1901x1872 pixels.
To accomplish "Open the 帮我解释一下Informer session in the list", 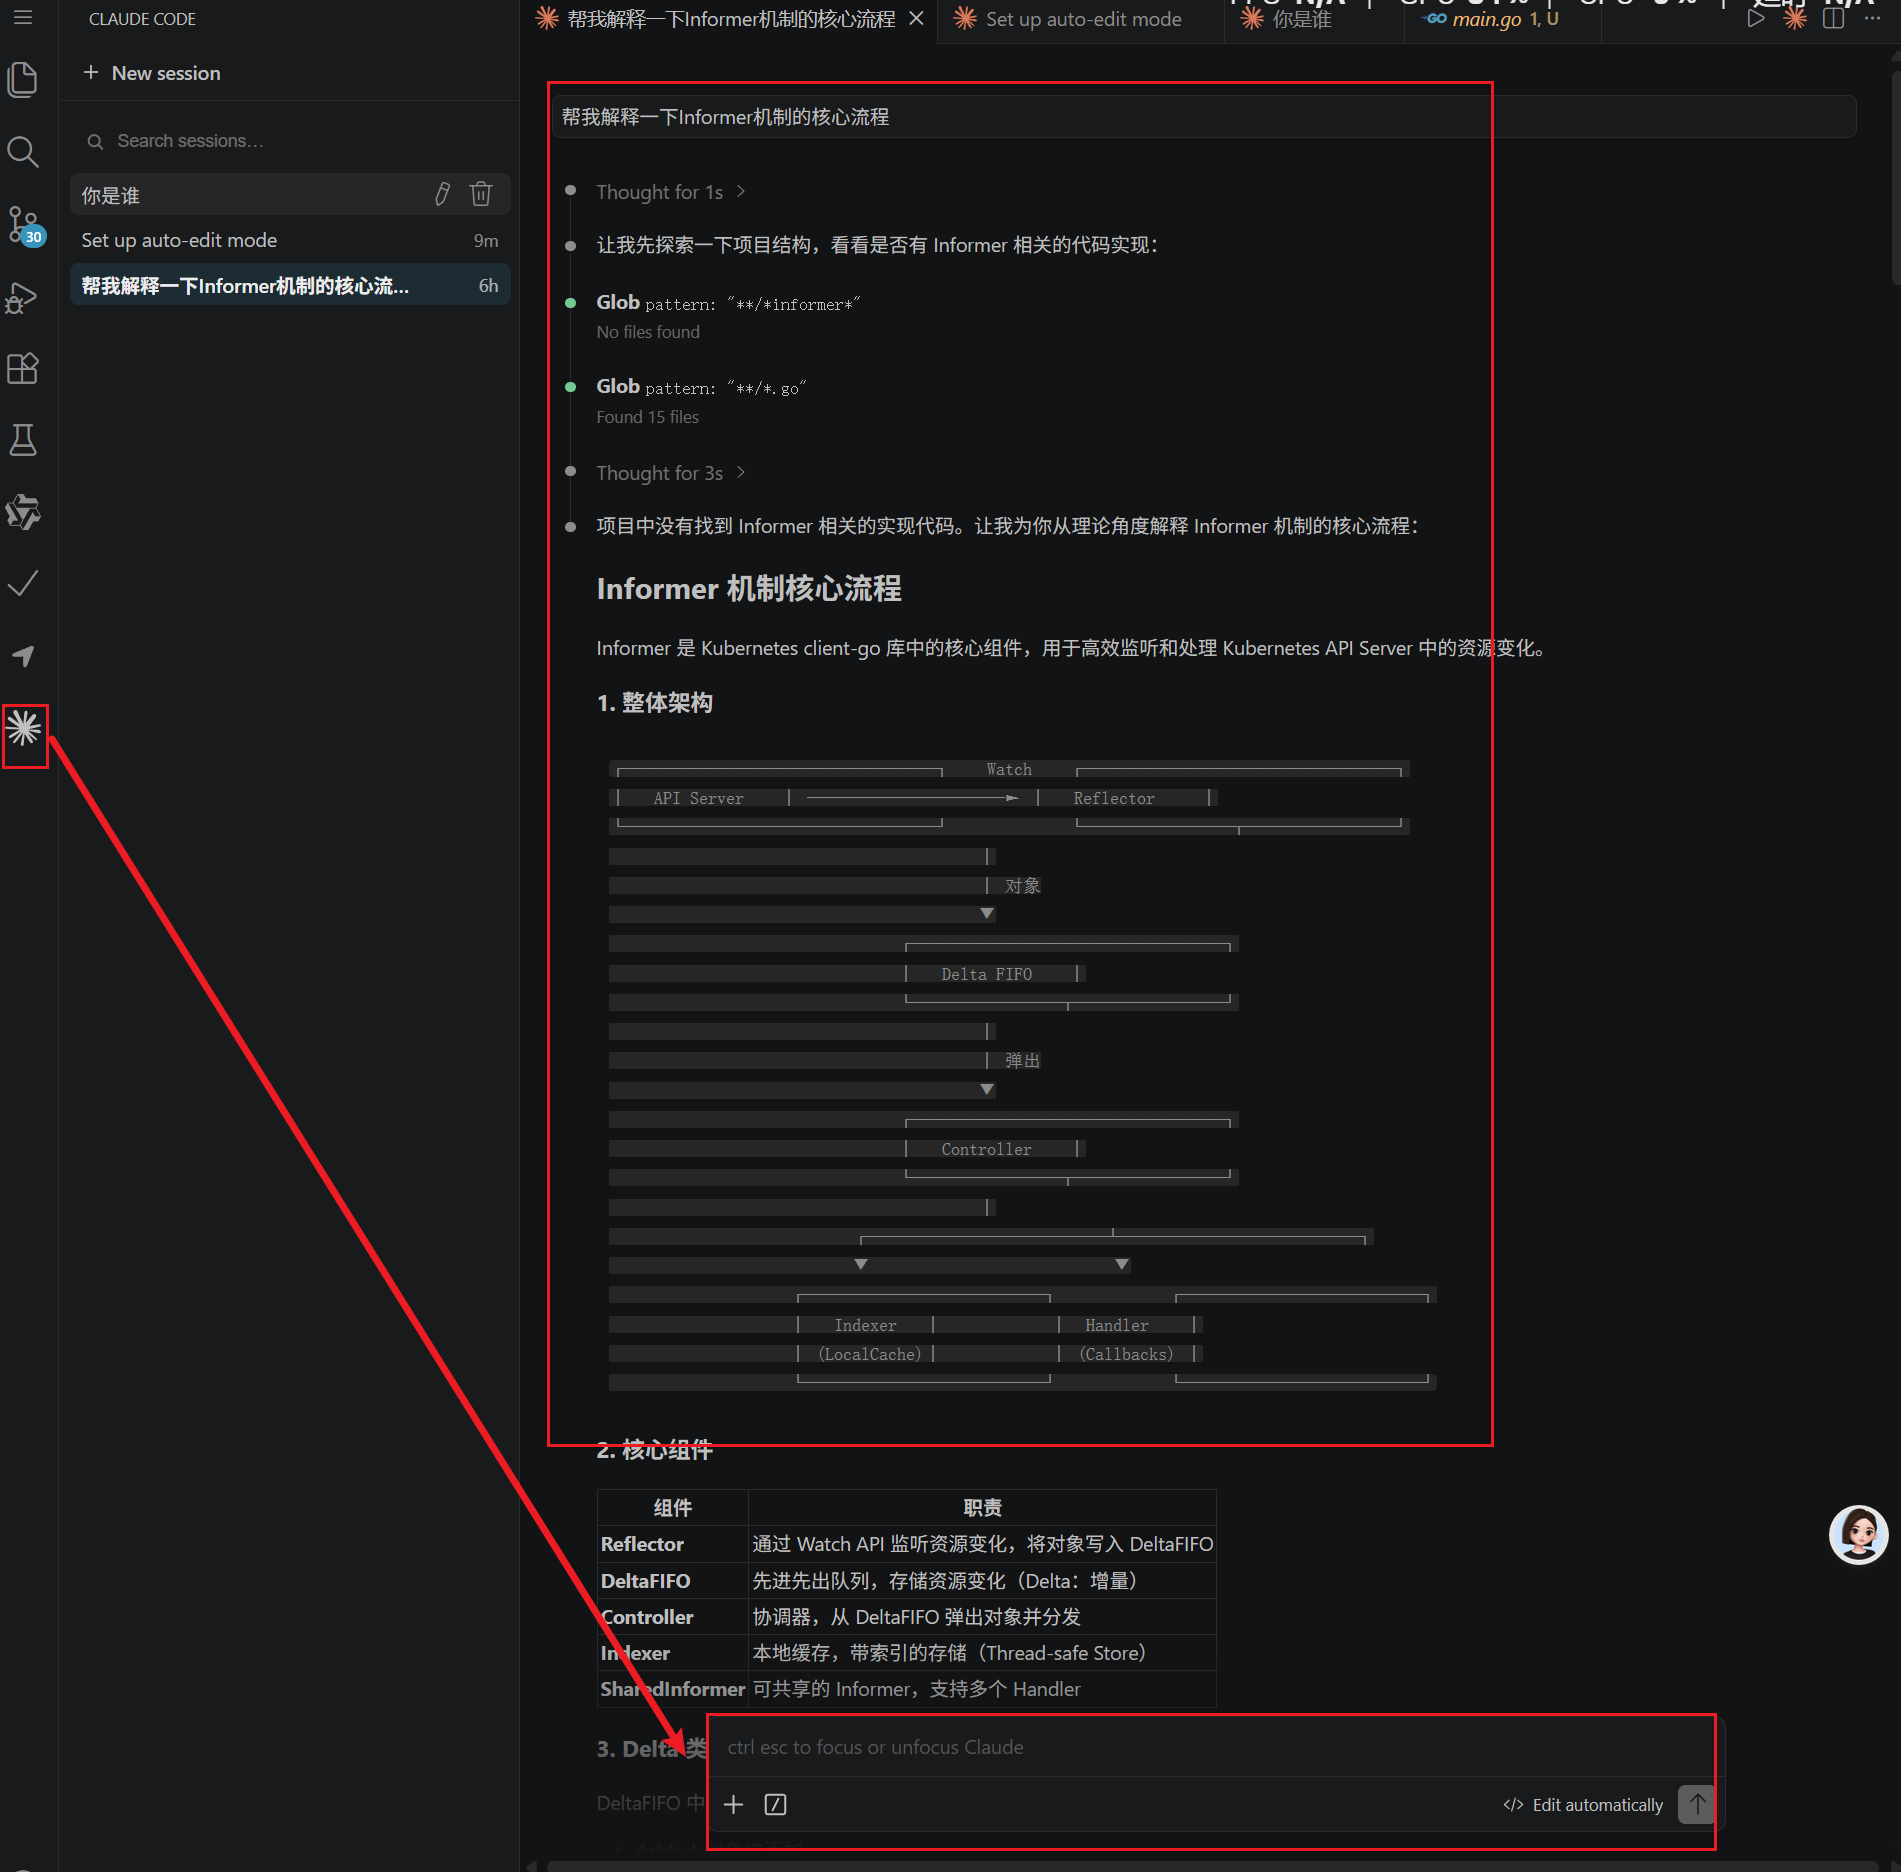I will (x=290, y=286).
